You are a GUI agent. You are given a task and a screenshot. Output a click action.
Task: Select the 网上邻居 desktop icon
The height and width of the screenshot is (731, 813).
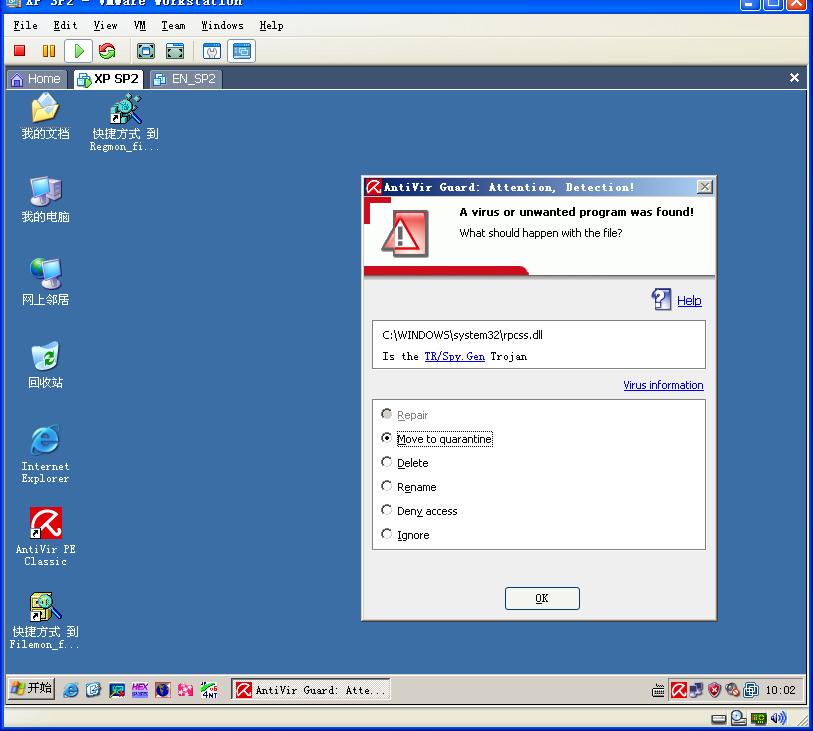[45, 283]
